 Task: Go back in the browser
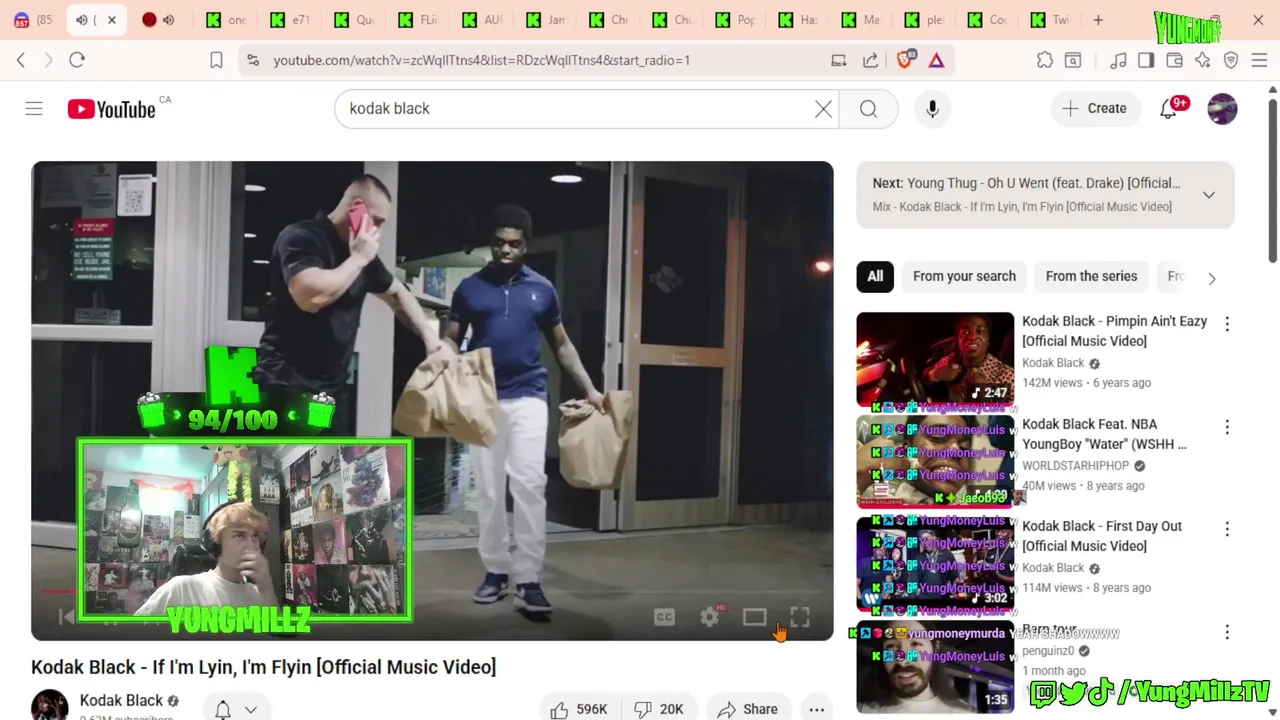point(21,60)
